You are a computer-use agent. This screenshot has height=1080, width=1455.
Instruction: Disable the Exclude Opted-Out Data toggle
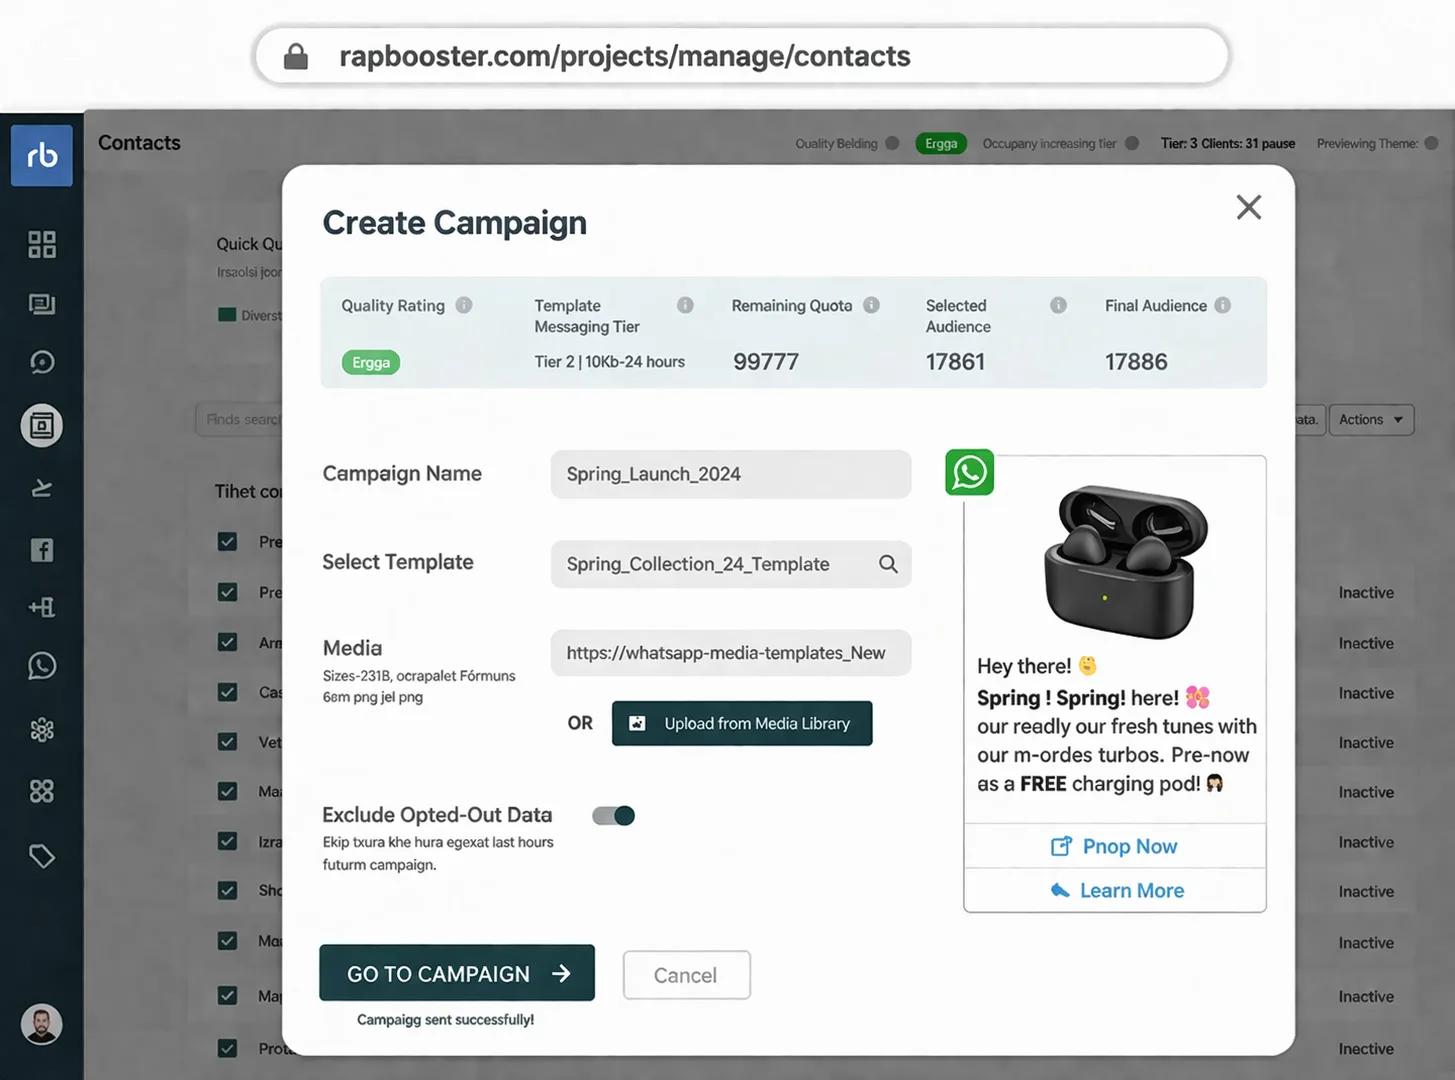tap(613, 815)
